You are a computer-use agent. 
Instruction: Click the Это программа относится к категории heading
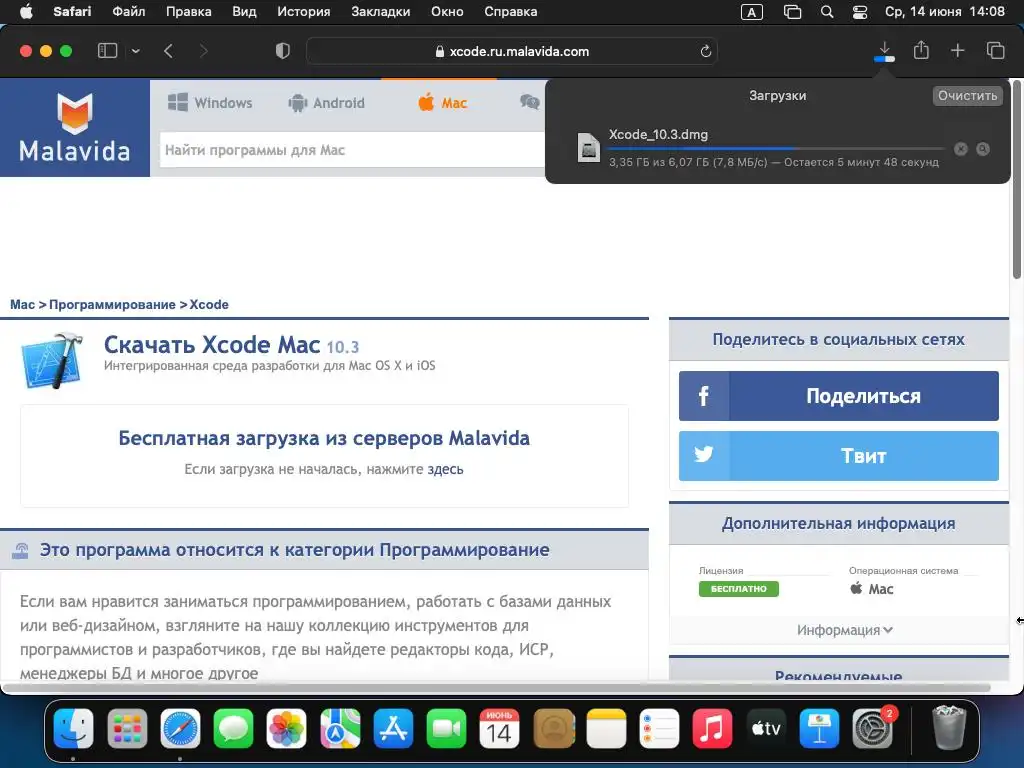[295, 550]
